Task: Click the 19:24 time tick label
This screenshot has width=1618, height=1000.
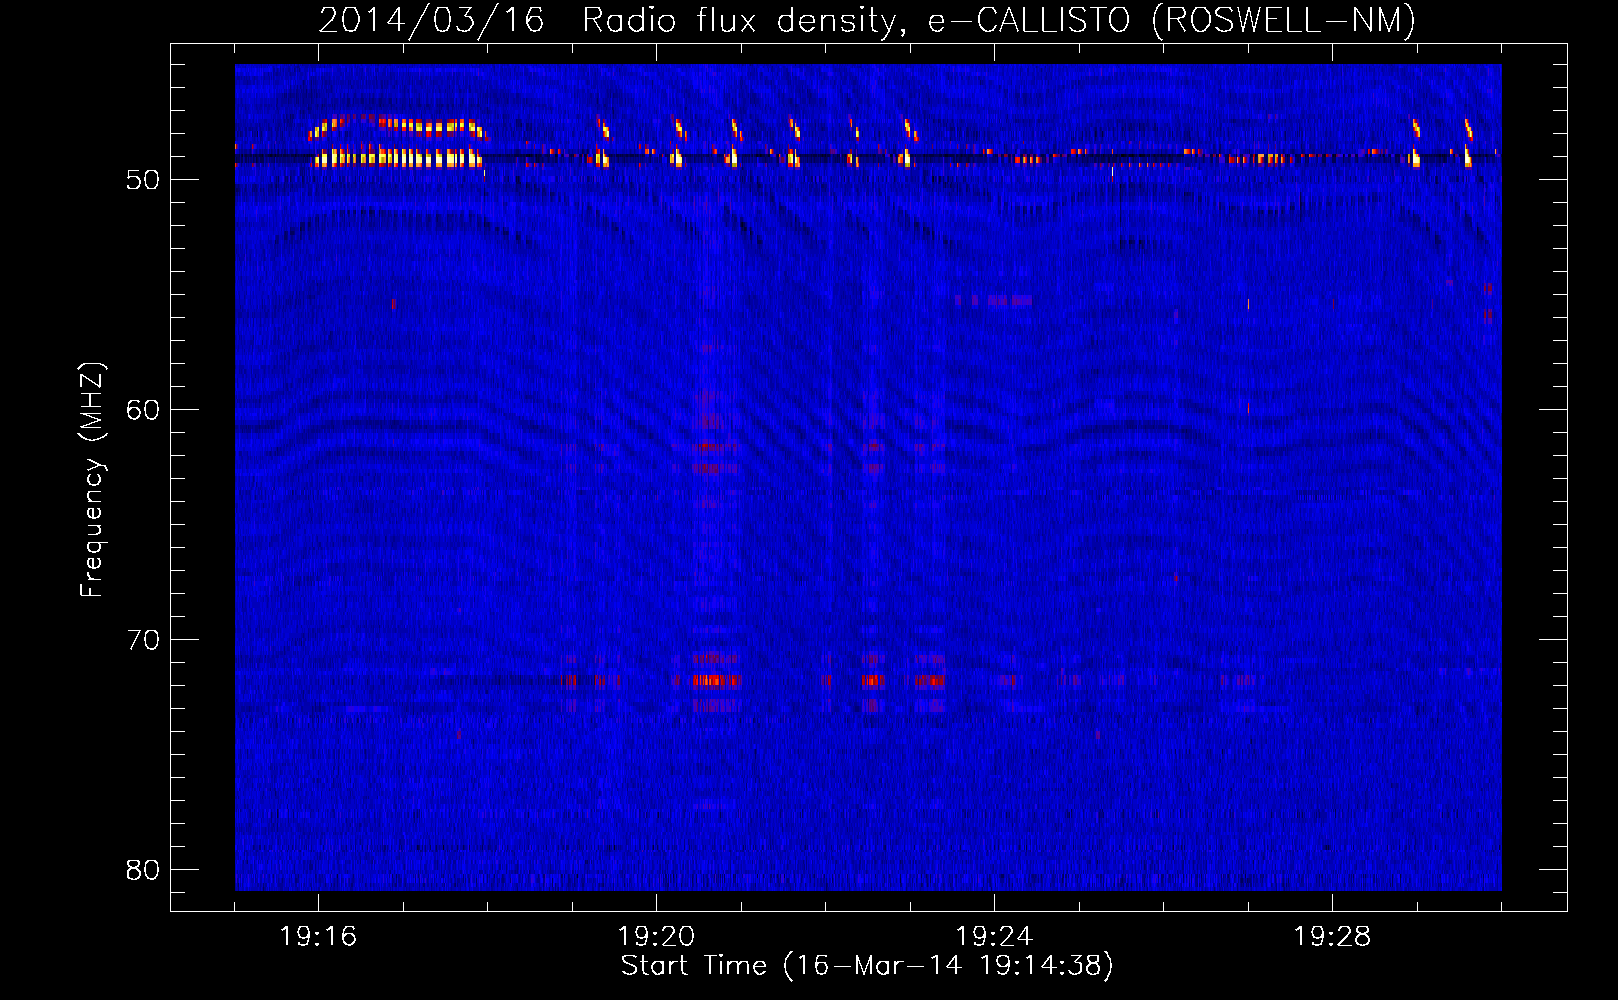Action: pos(994,936)
